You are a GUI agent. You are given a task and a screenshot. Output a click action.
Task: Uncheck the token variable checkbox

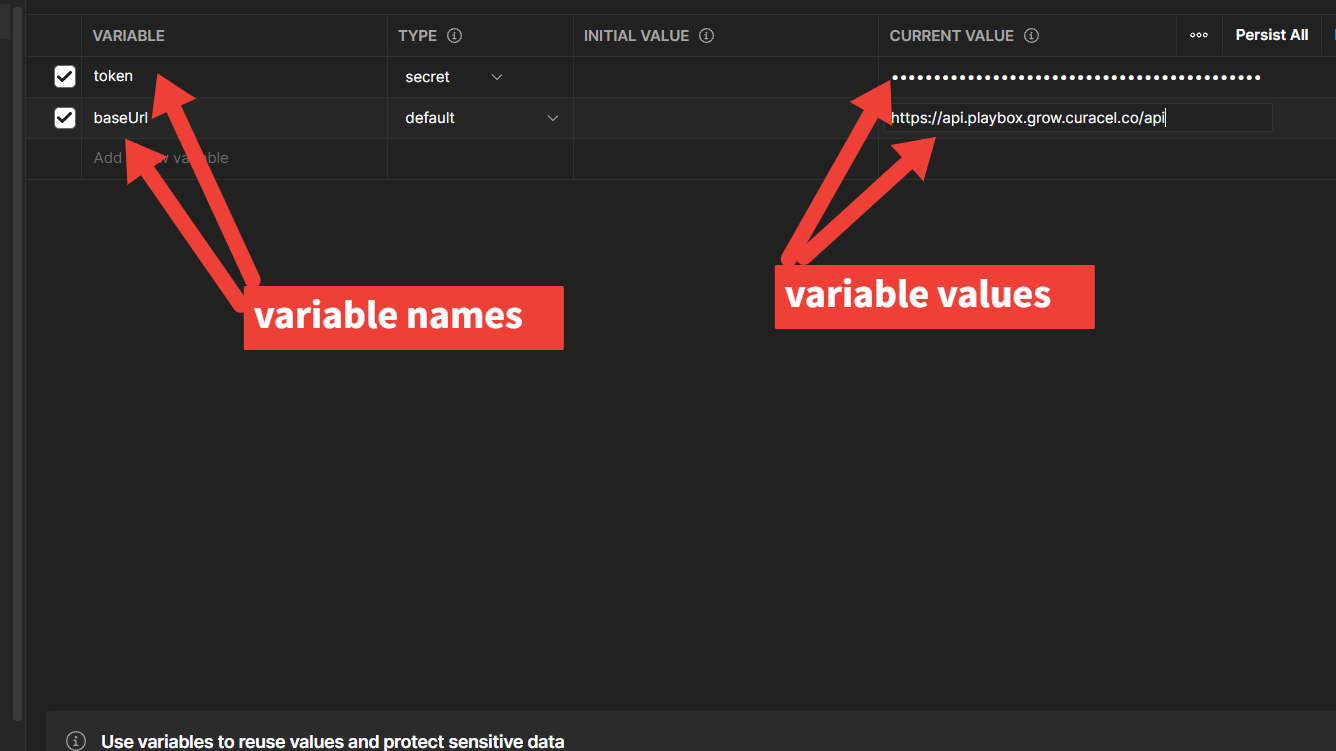coord(65,77)
